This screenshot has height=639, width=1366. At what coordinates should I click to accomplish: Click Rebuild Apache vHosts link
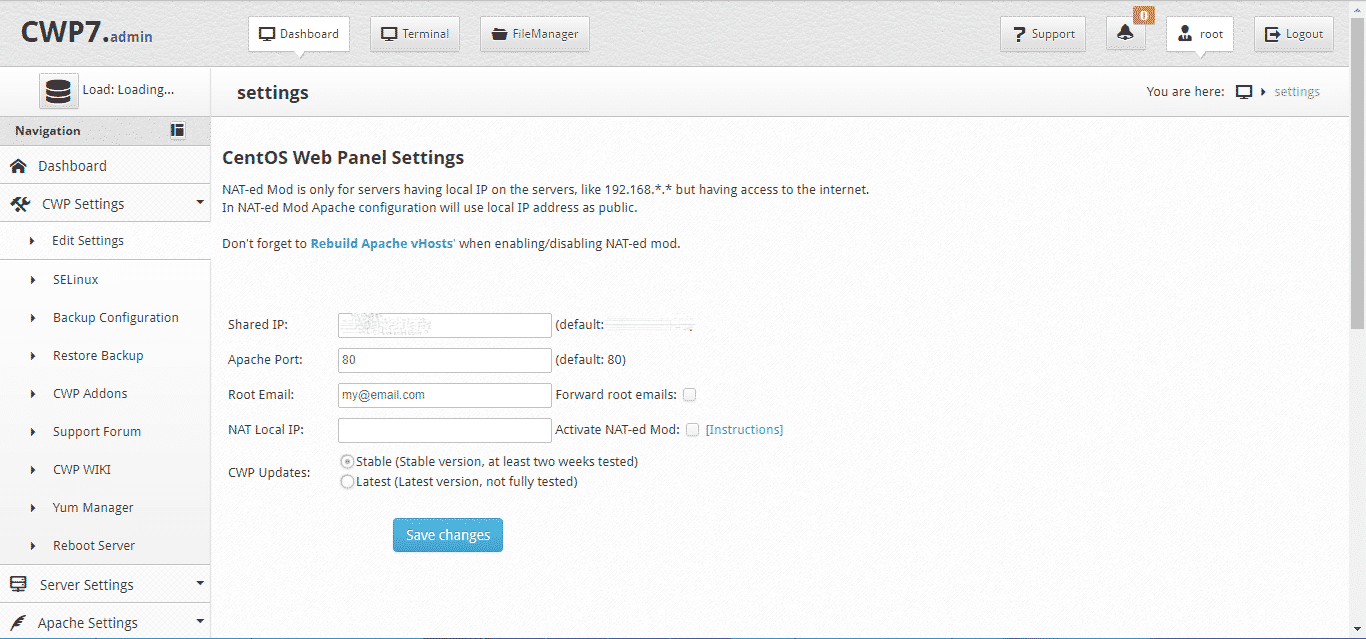click(381, 243)
